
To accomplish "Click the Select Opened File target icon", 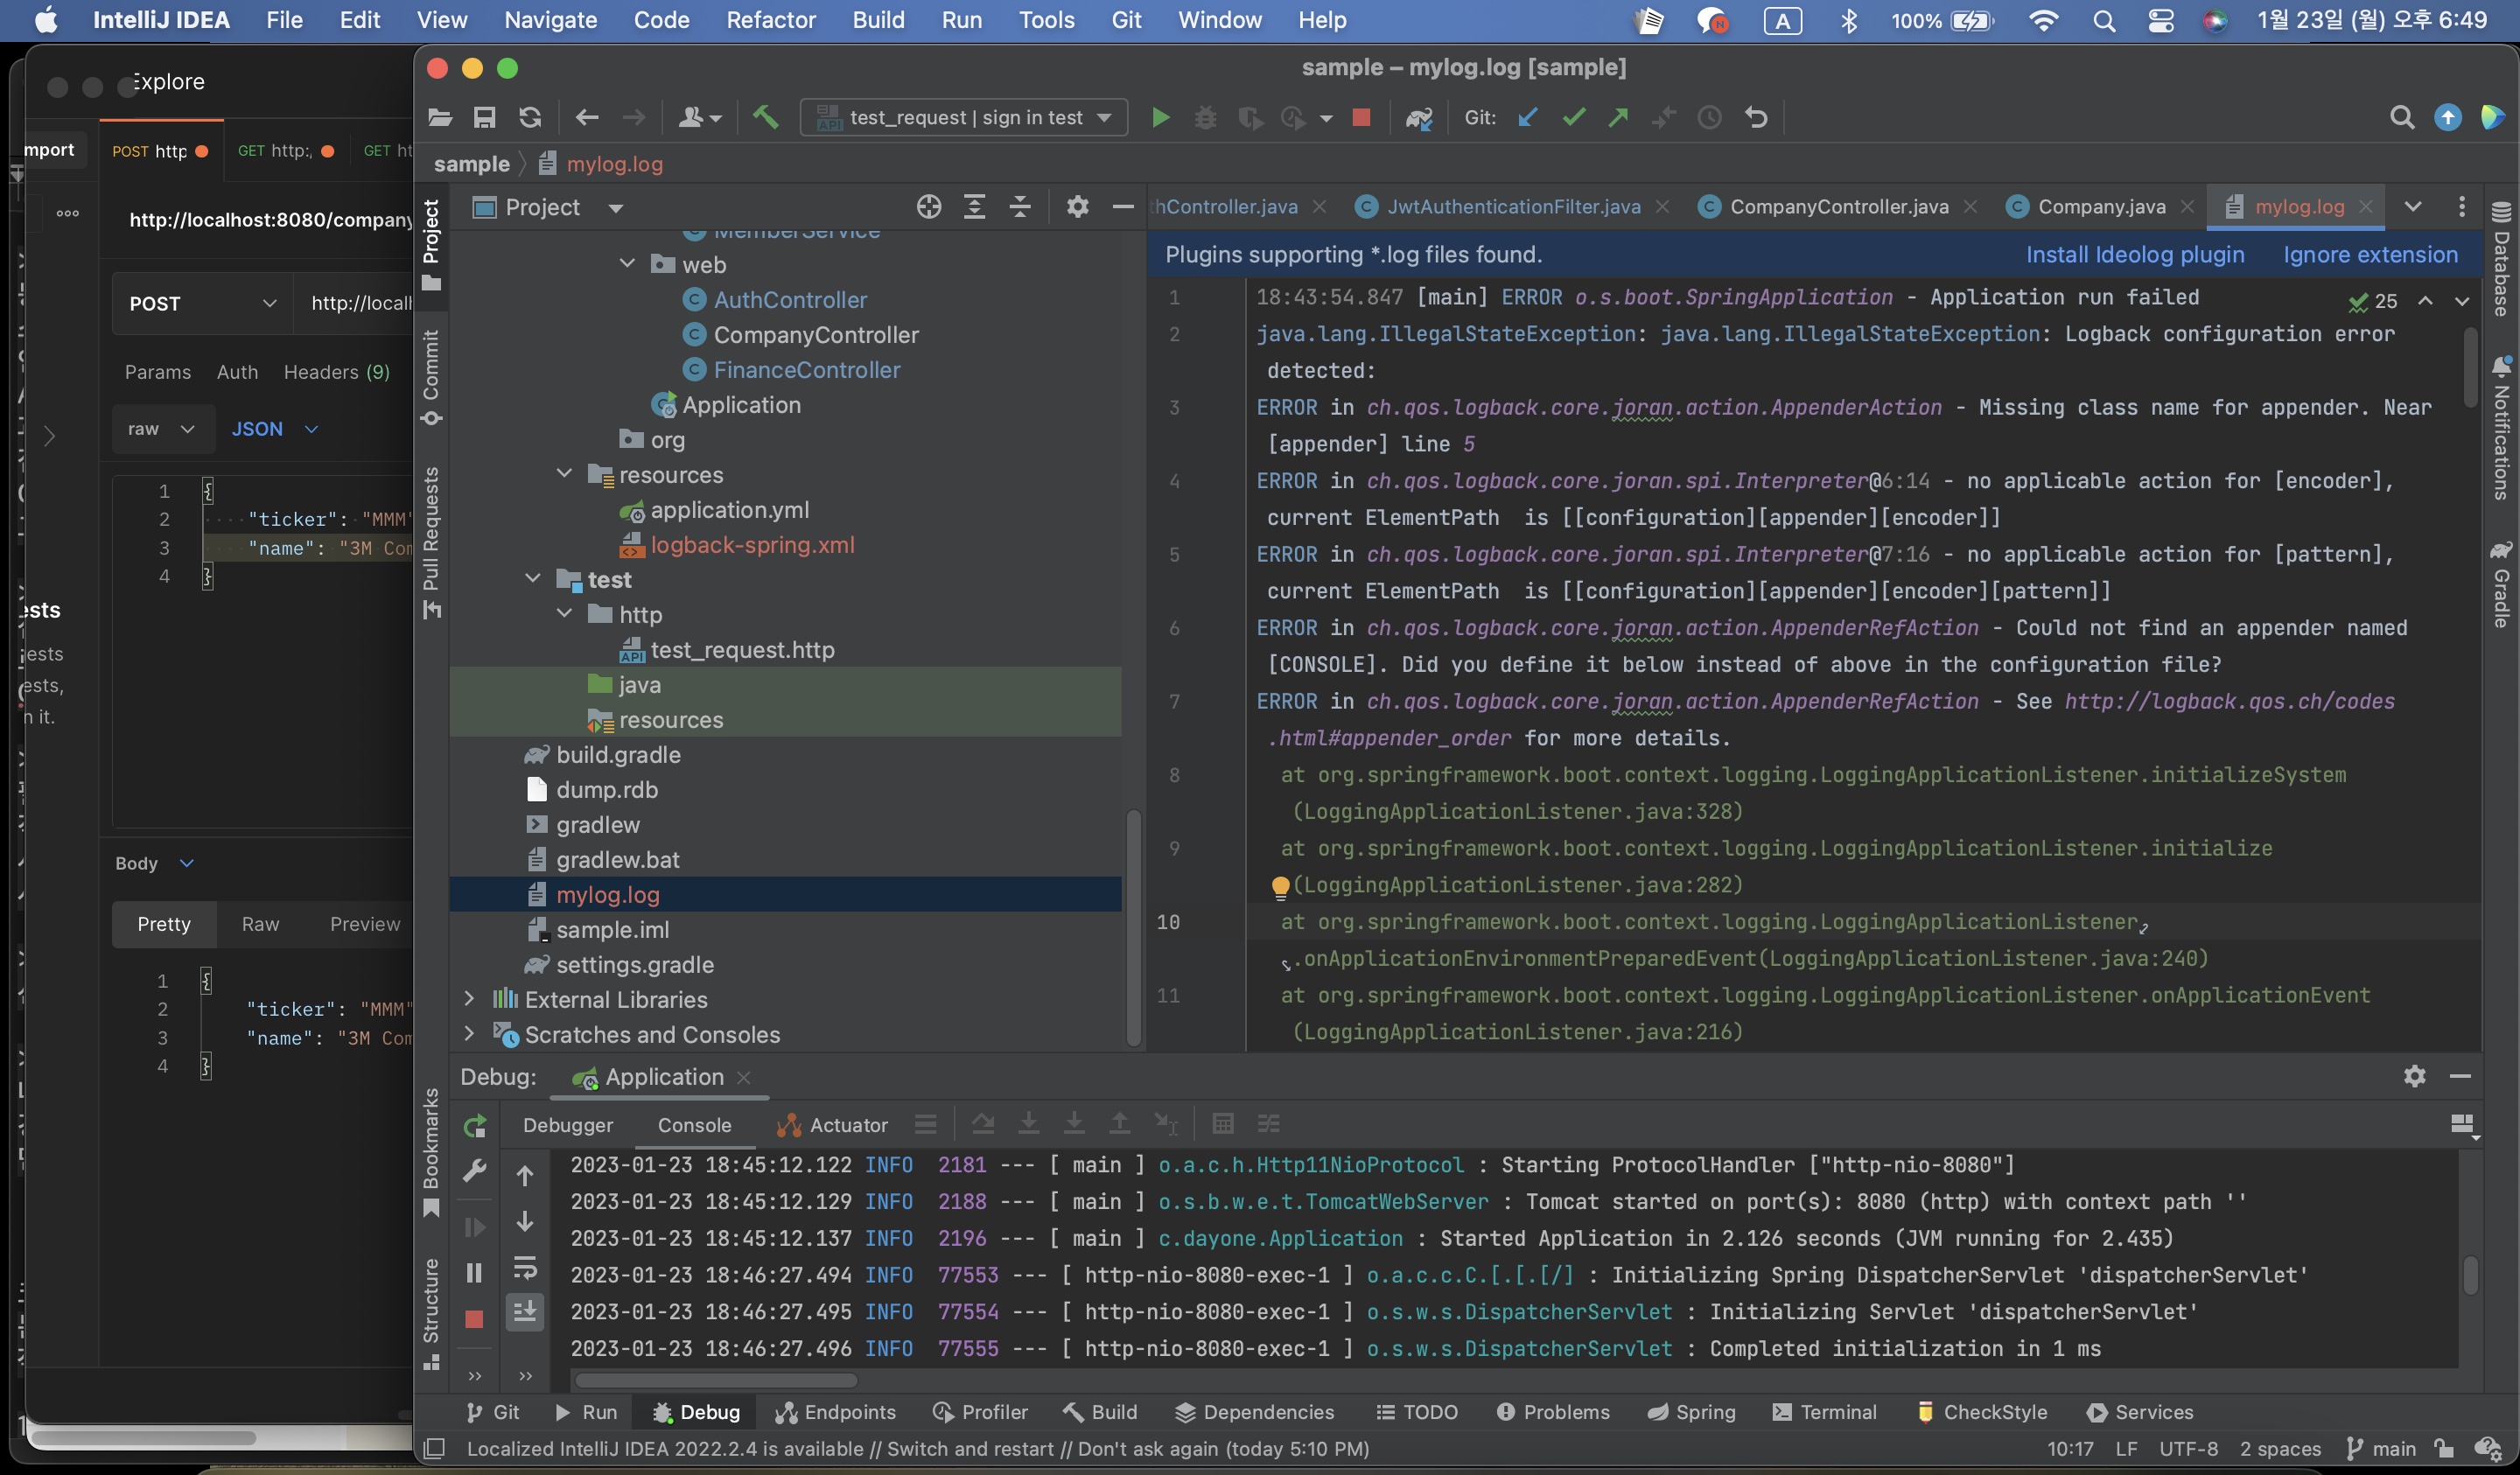I will click(x=929, y=207).
